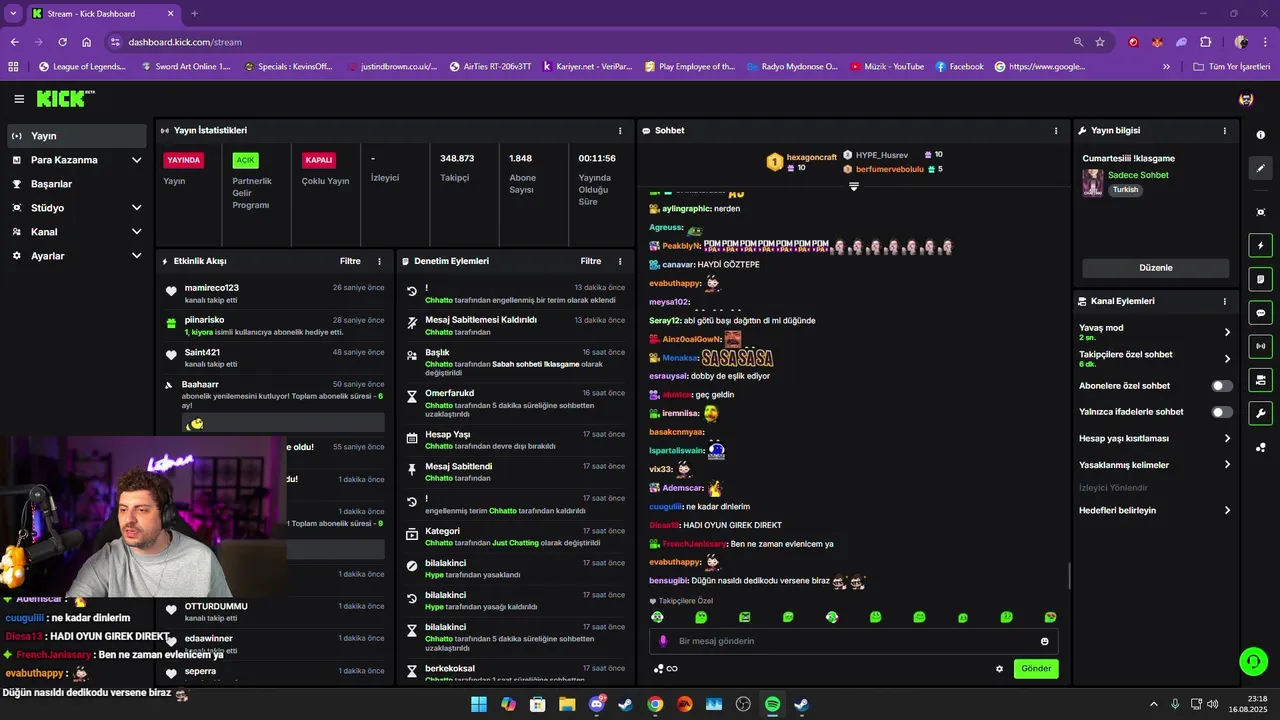Open the green headset support bubble
The width and height of the screenshot is (1280, 720).
pos(1253,661)
